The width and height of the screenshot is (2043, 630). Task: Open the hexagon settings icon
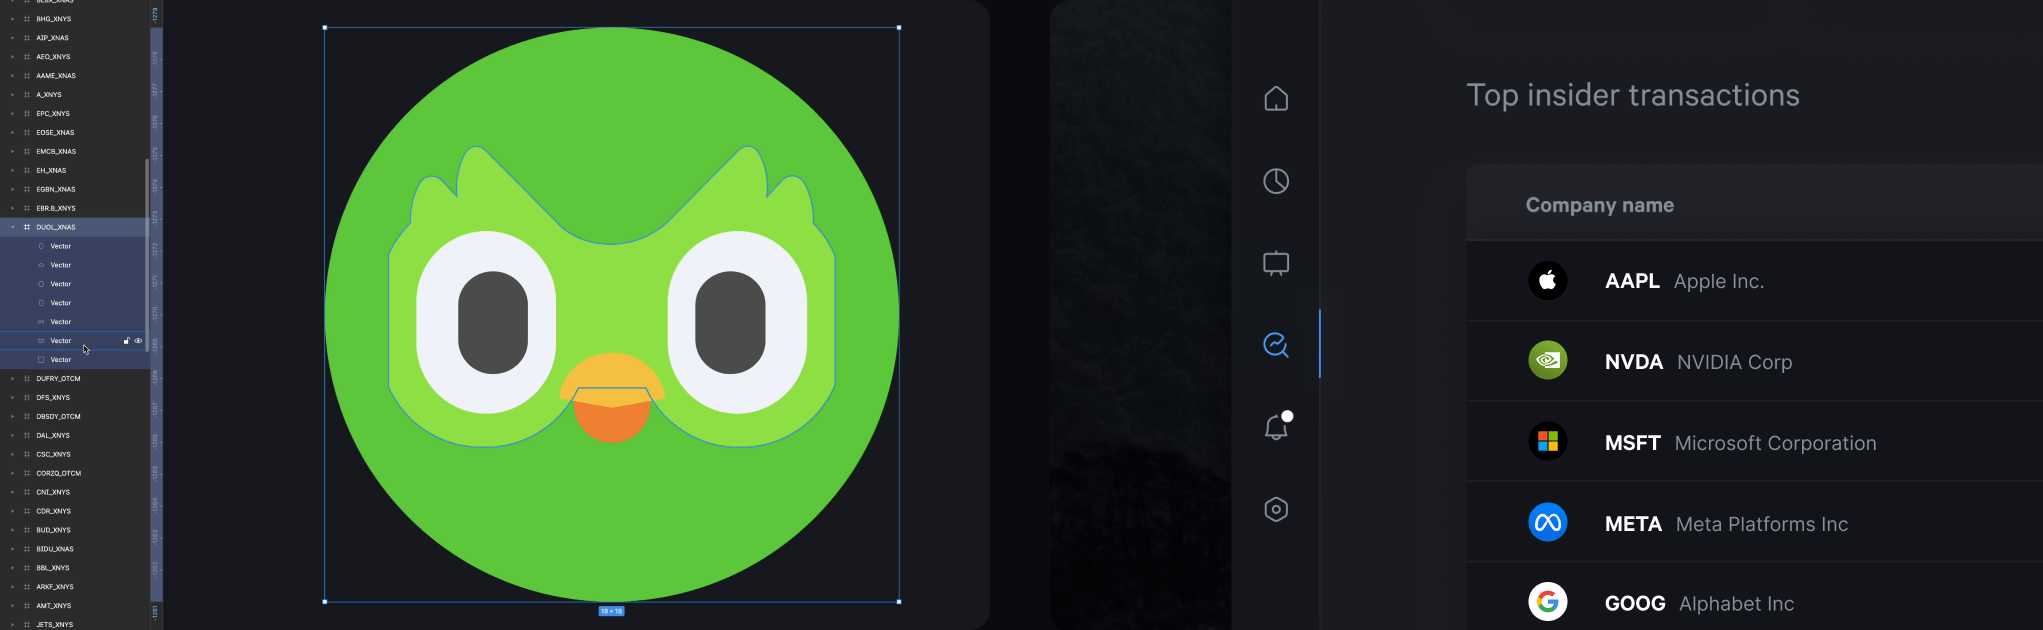[x=1276, y=509]
